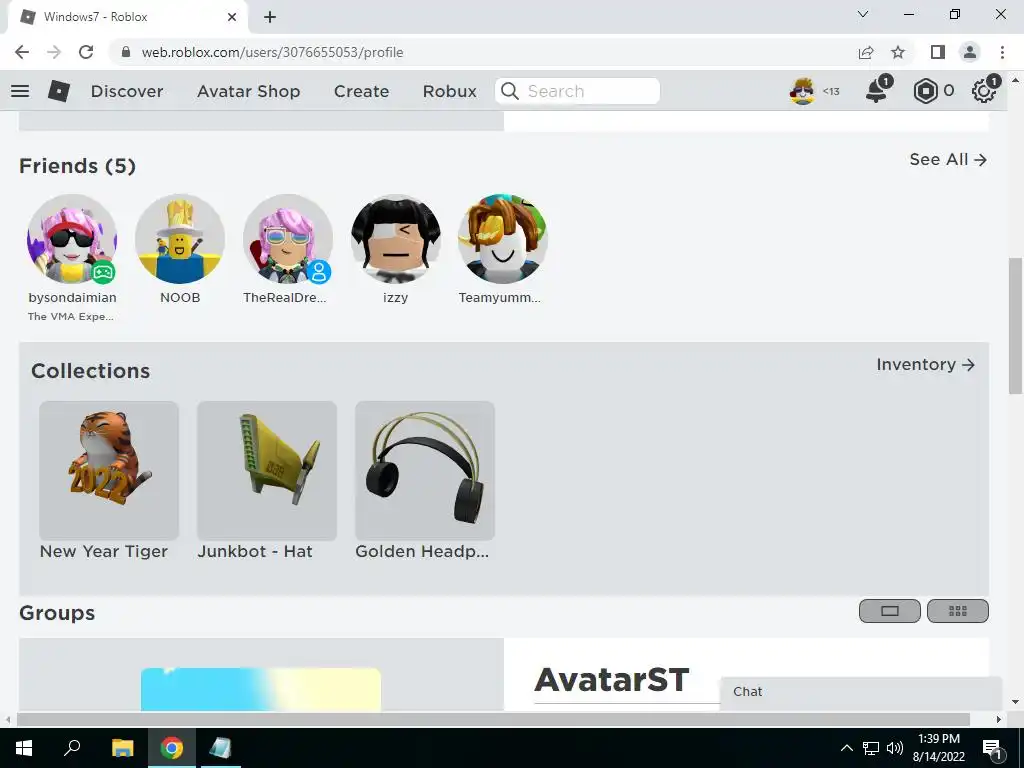This screenshot has width=1024, height=768.
Task: Open the notepad-like app in taskbar
Action: (220, 748)
